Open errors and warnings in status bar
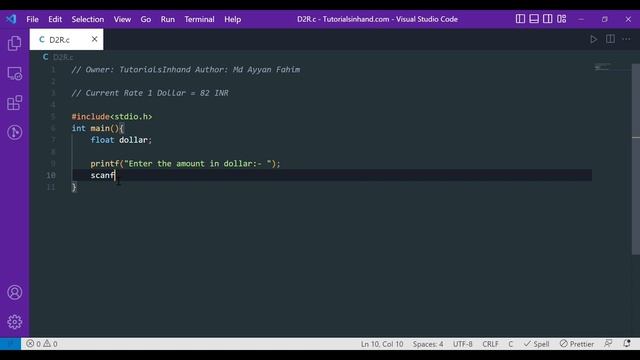 click(x=42, y=344)
